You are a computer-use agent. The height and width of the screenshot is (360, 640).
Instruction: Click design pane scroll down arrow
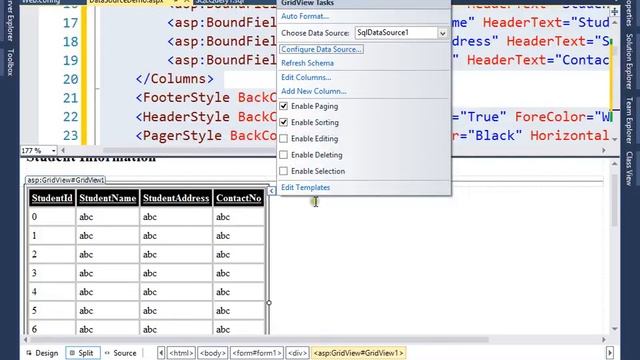coord(614,329)
